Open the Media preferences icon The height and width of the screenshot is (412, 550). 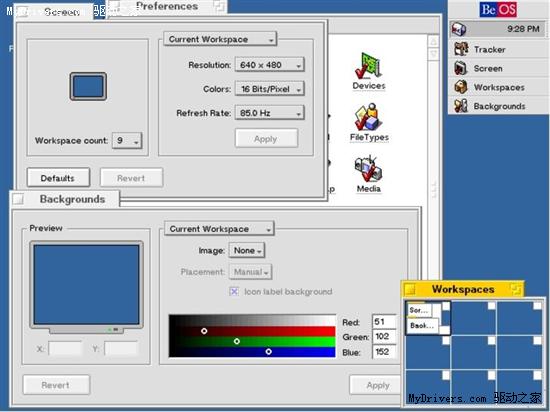[368, 174]
